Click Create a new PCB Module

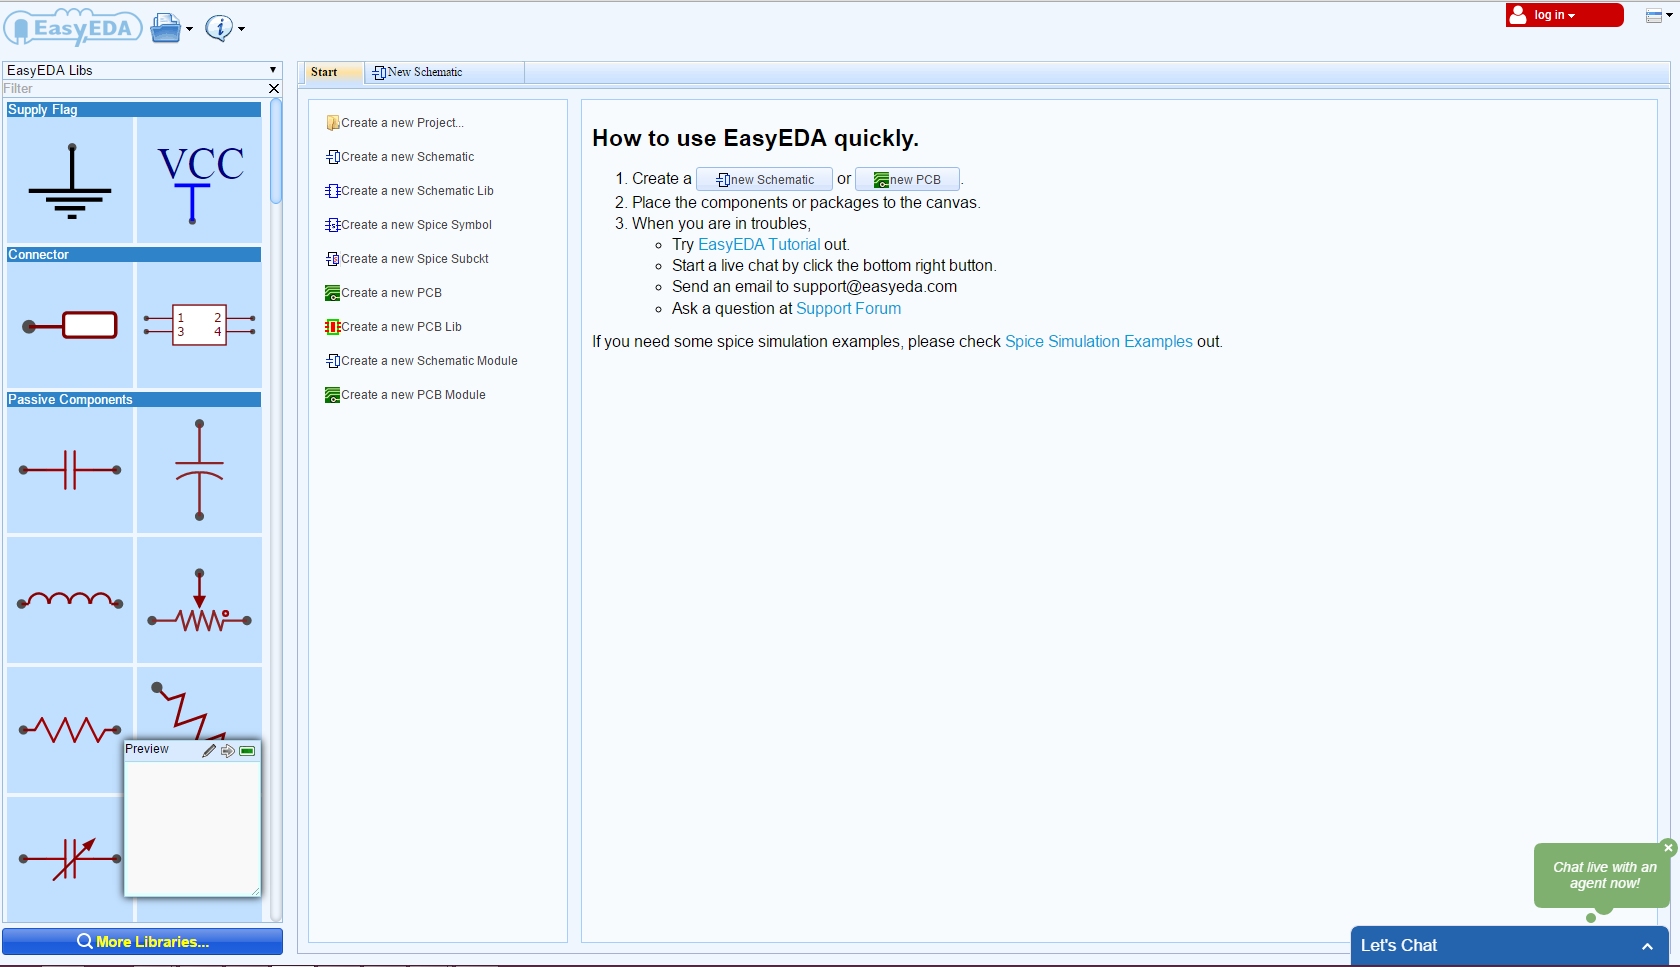click(x=406, y=395)
